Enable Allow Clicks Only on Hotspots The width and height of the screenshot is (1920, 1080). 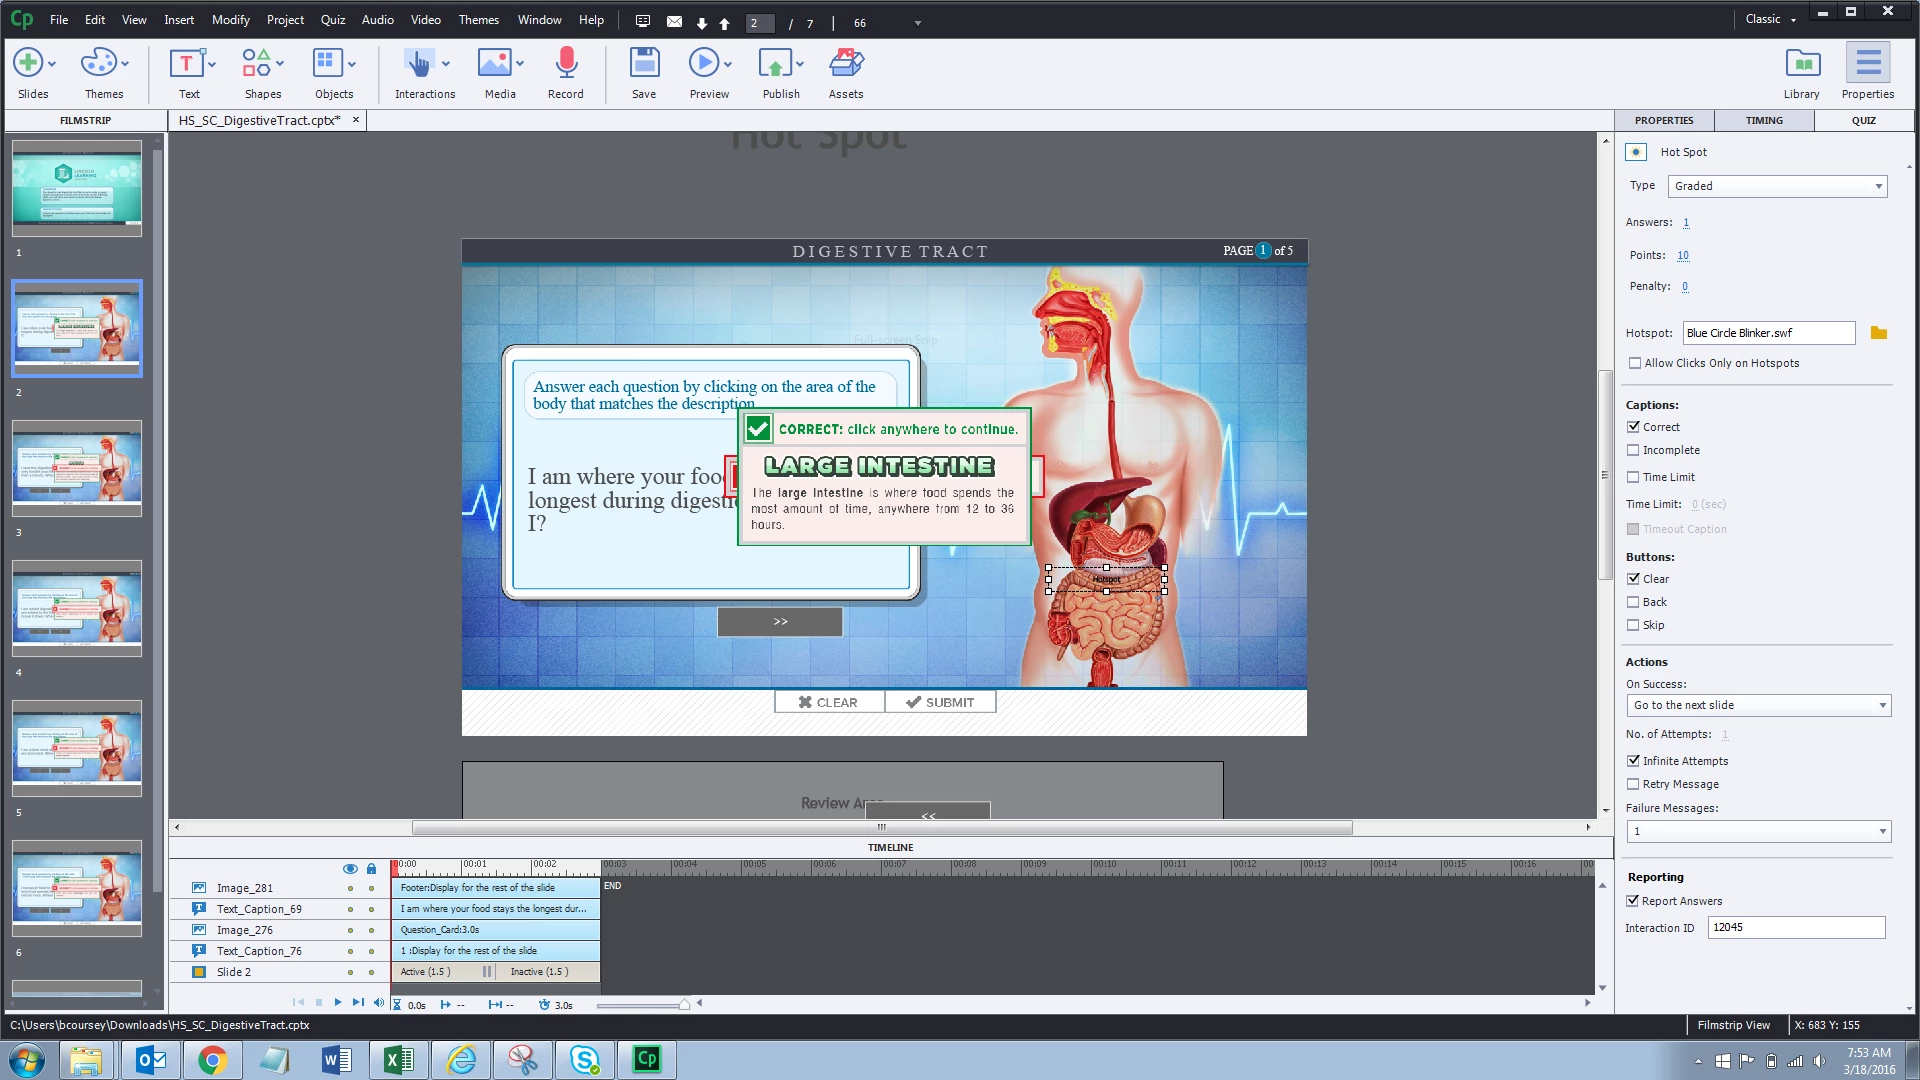coord(1635,363)
